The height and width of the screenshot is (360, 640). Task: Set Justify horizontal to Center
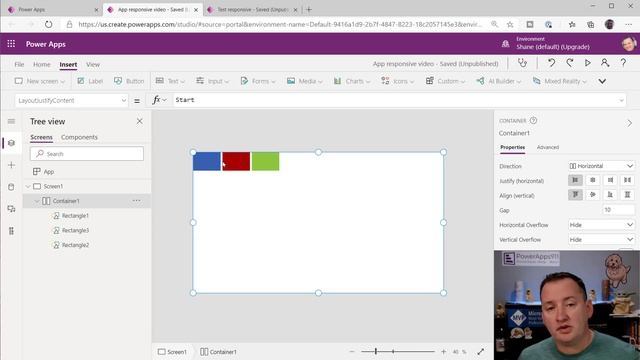click(593, 180)
